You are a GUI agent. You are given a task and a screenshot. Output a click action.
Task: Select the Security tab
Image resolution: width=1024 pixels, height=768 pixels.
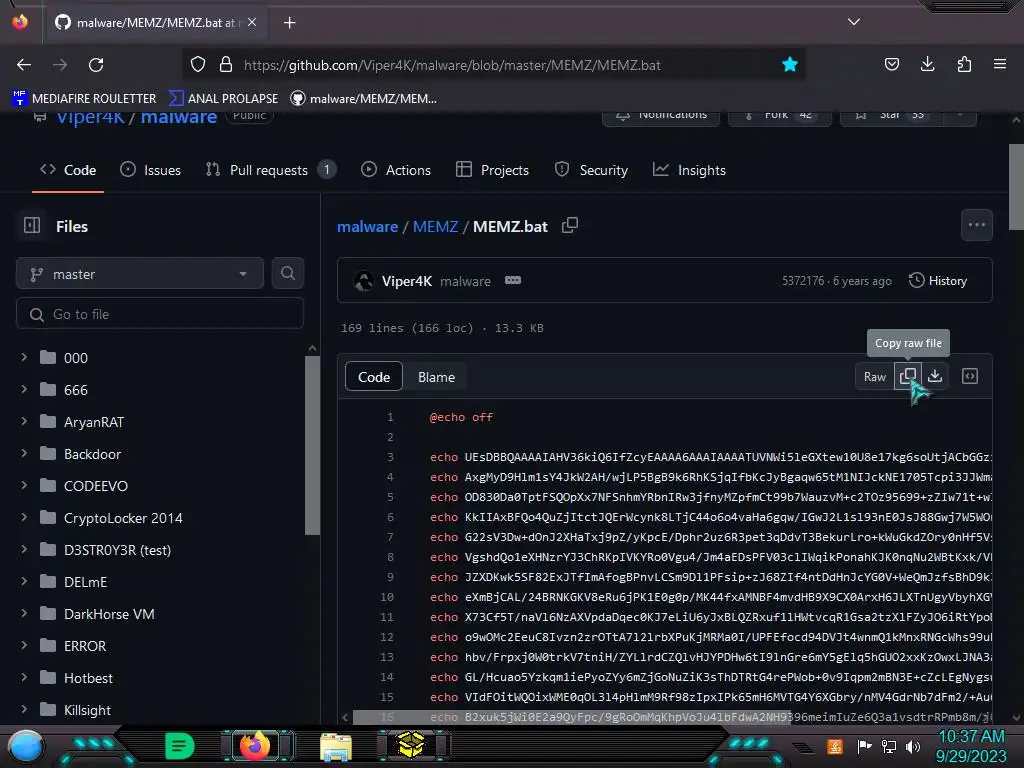(x=591, y=170)
